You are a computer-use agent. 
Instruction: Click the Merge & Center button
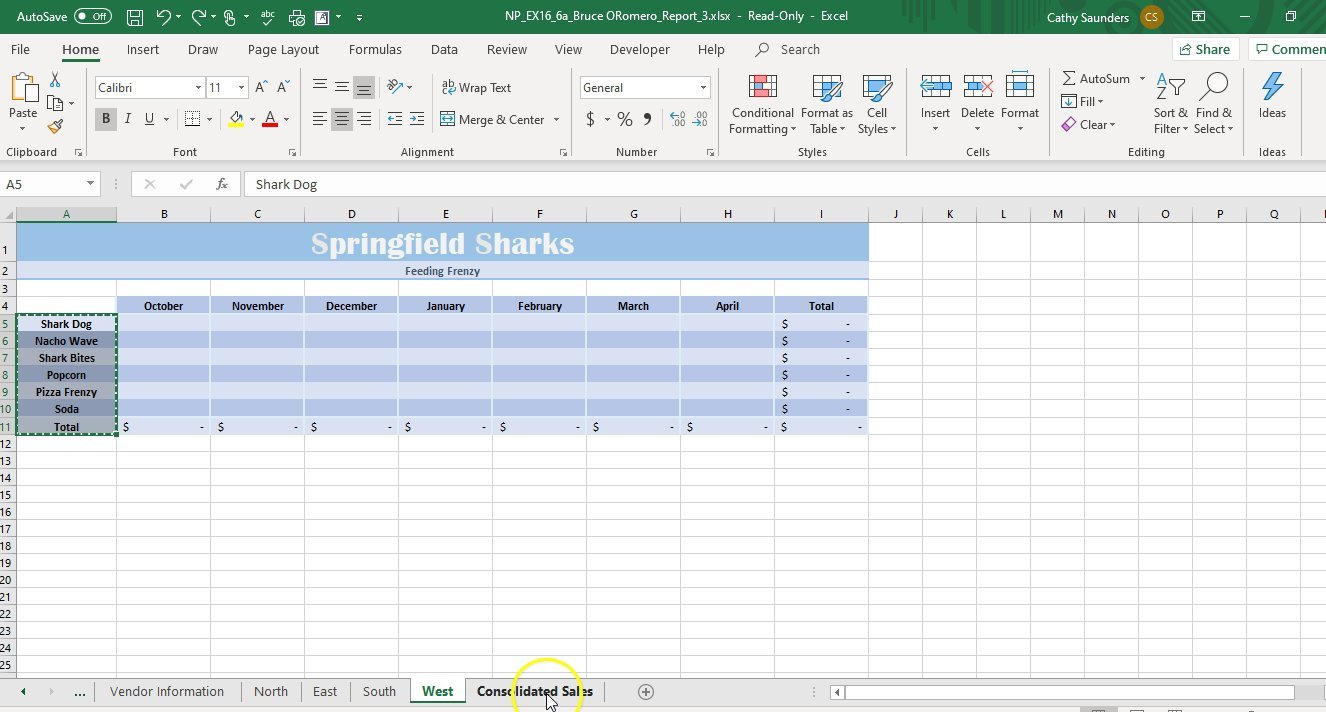click(x=492, y=119)
